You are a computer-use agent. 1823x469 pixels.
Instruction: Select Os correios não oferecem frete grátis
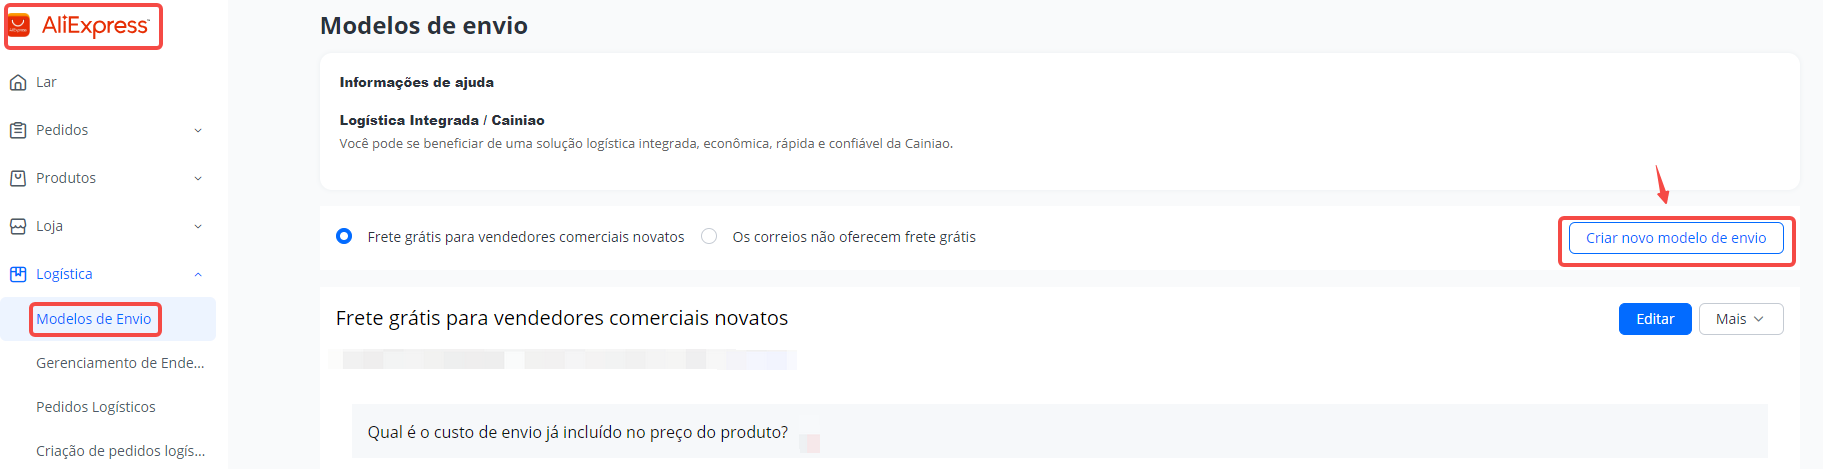[x=709, y=237]
